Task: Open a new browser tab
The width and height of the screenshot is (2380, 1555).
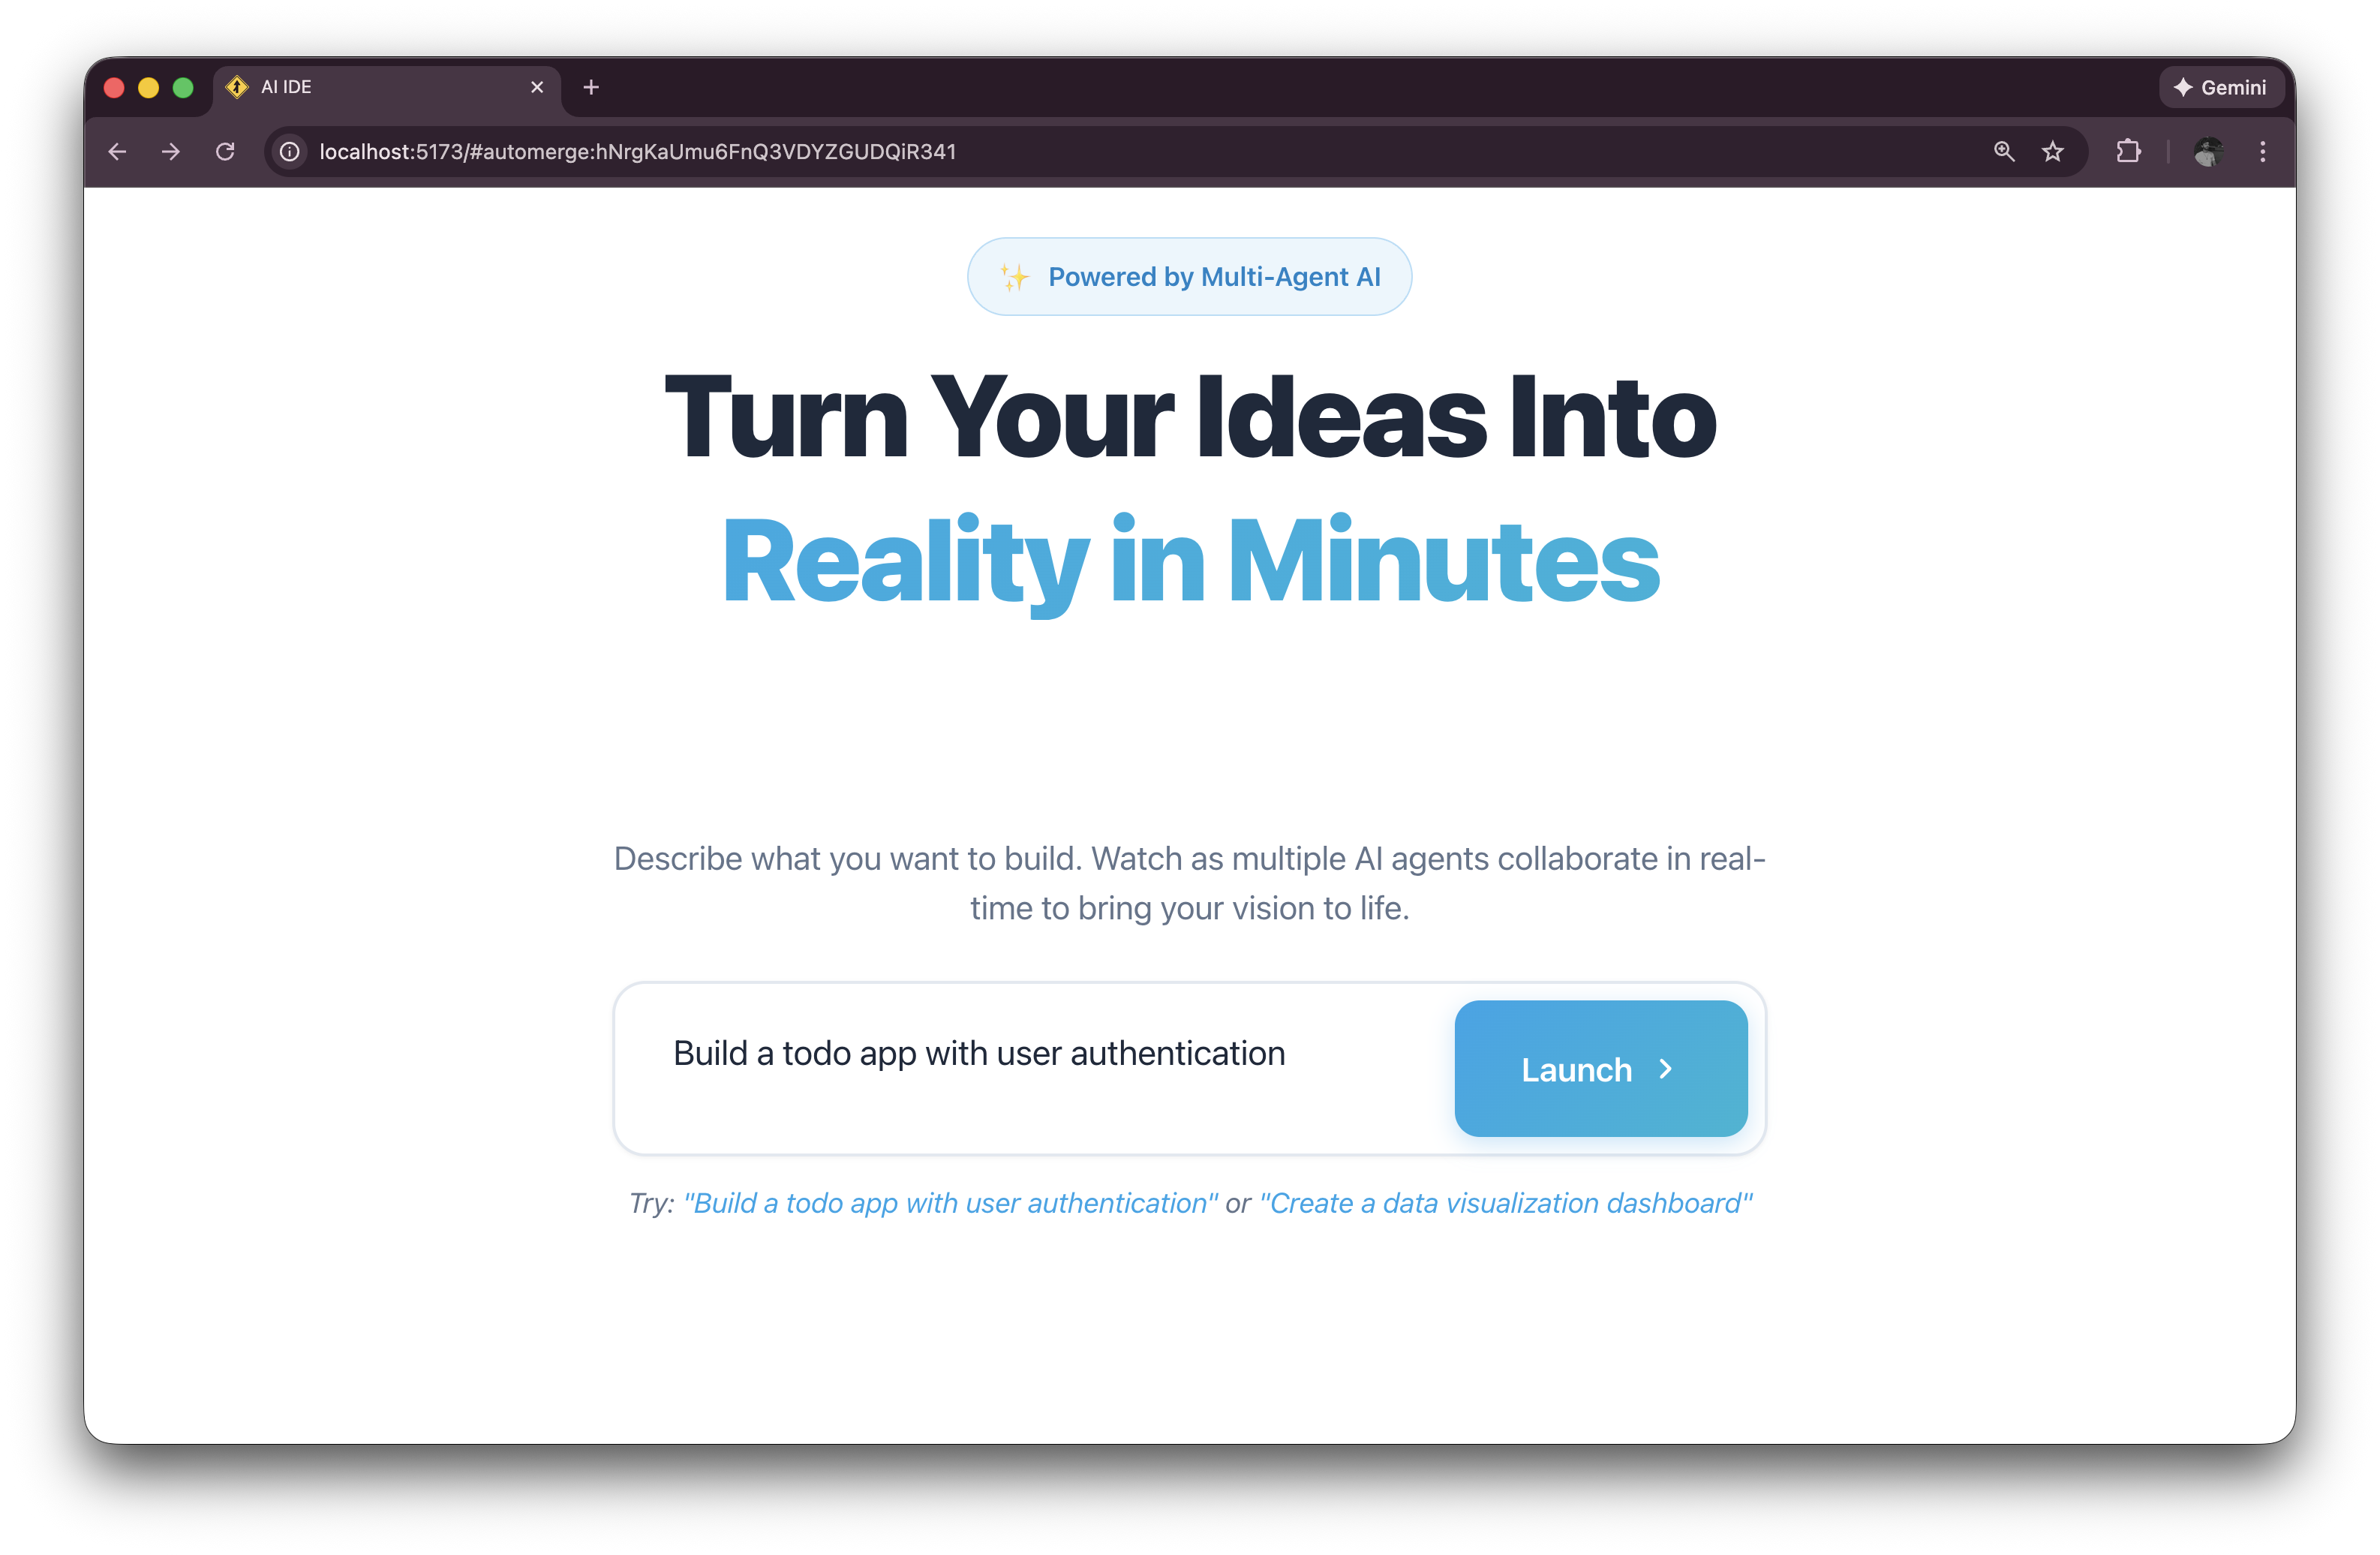Action: click(591, 88)
